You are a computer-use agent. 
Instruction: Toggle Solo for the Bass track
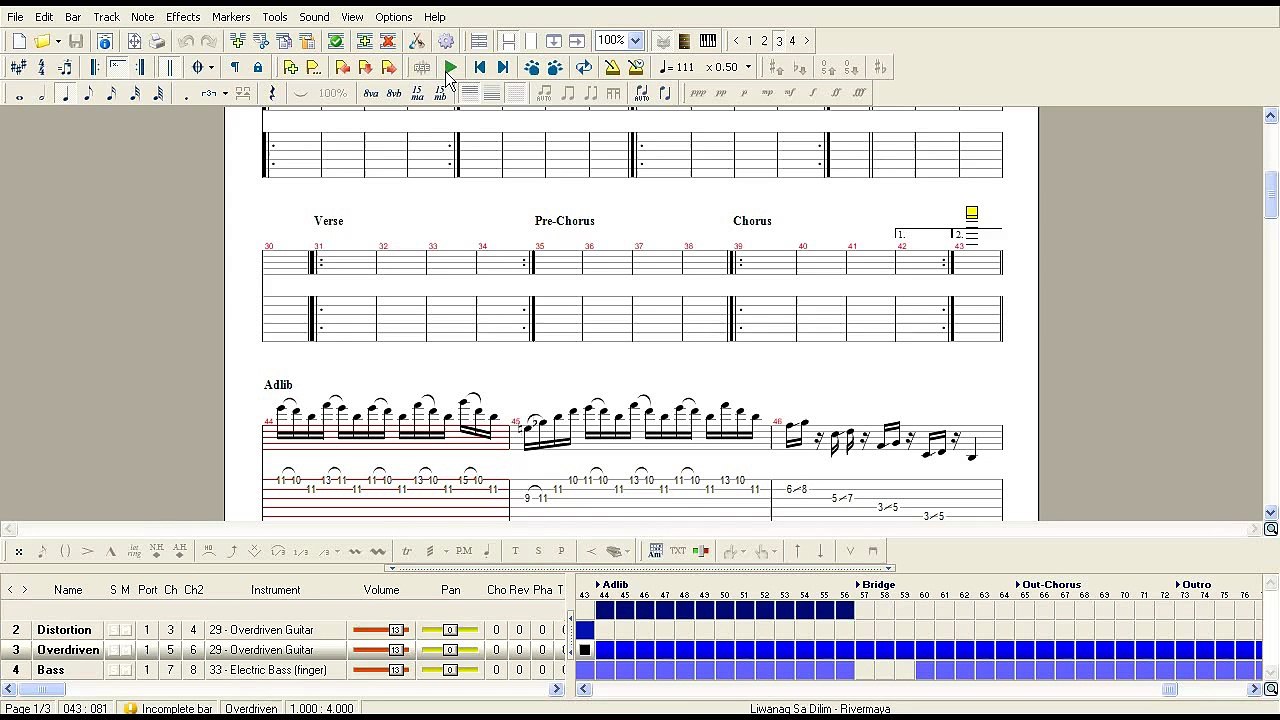tap(113, 670)
